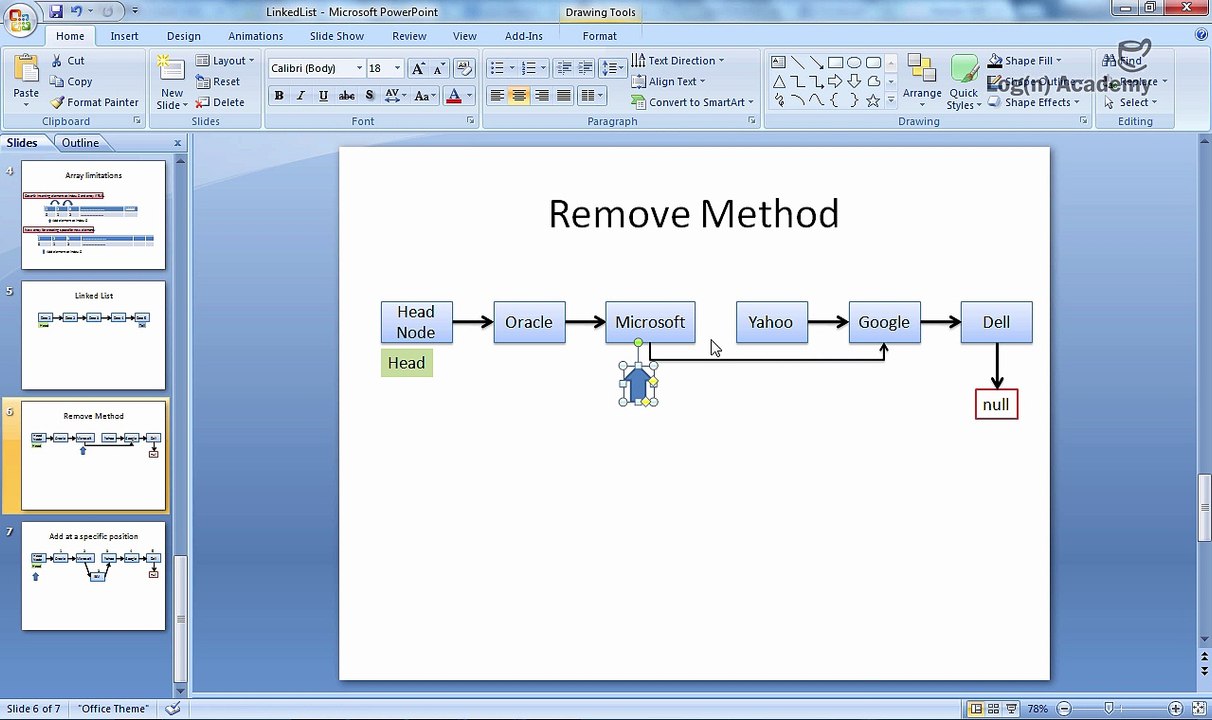Expand the shapes gallery More arrow
Viewport: 1212px width, 720px height.
pos(892,101)
